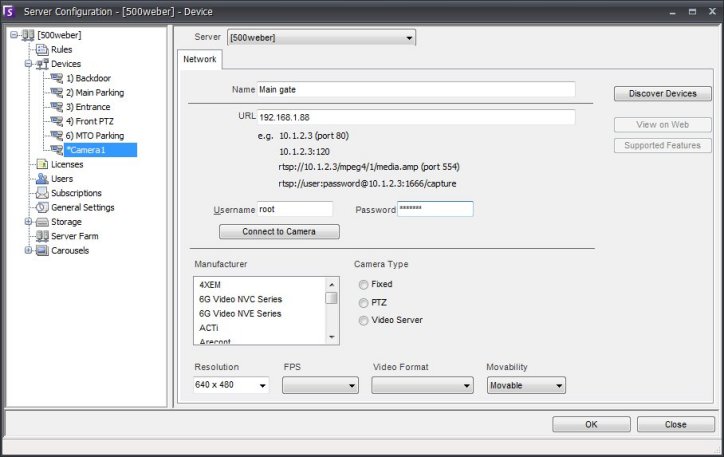Click the Name input field
724x457 pixels.
[x=416, y=90]
